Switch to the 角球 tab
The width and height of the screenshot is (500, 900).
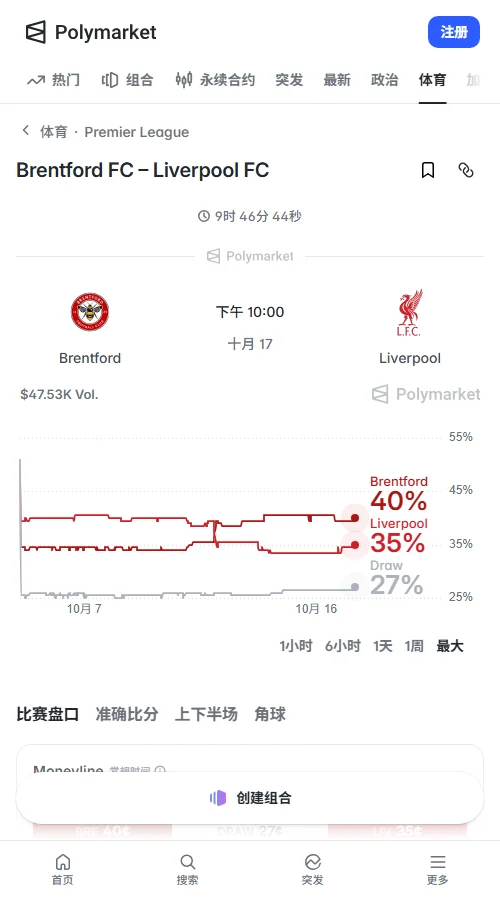(x=270, y=714)
